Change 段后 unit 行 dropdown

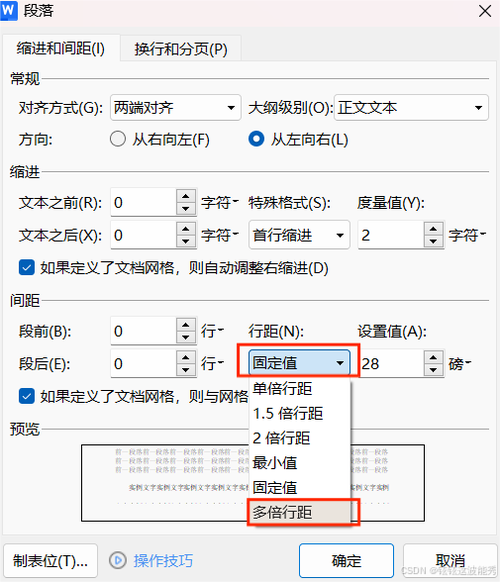click(x=212, y=363)
